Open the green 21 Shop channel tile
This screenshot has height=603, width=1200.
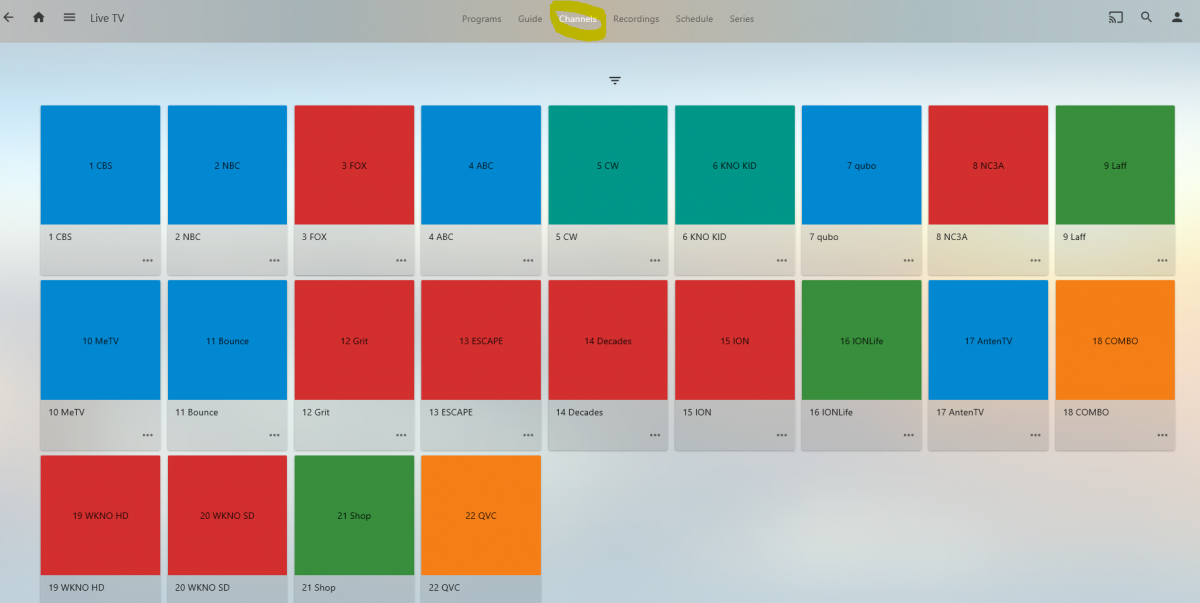354,515
